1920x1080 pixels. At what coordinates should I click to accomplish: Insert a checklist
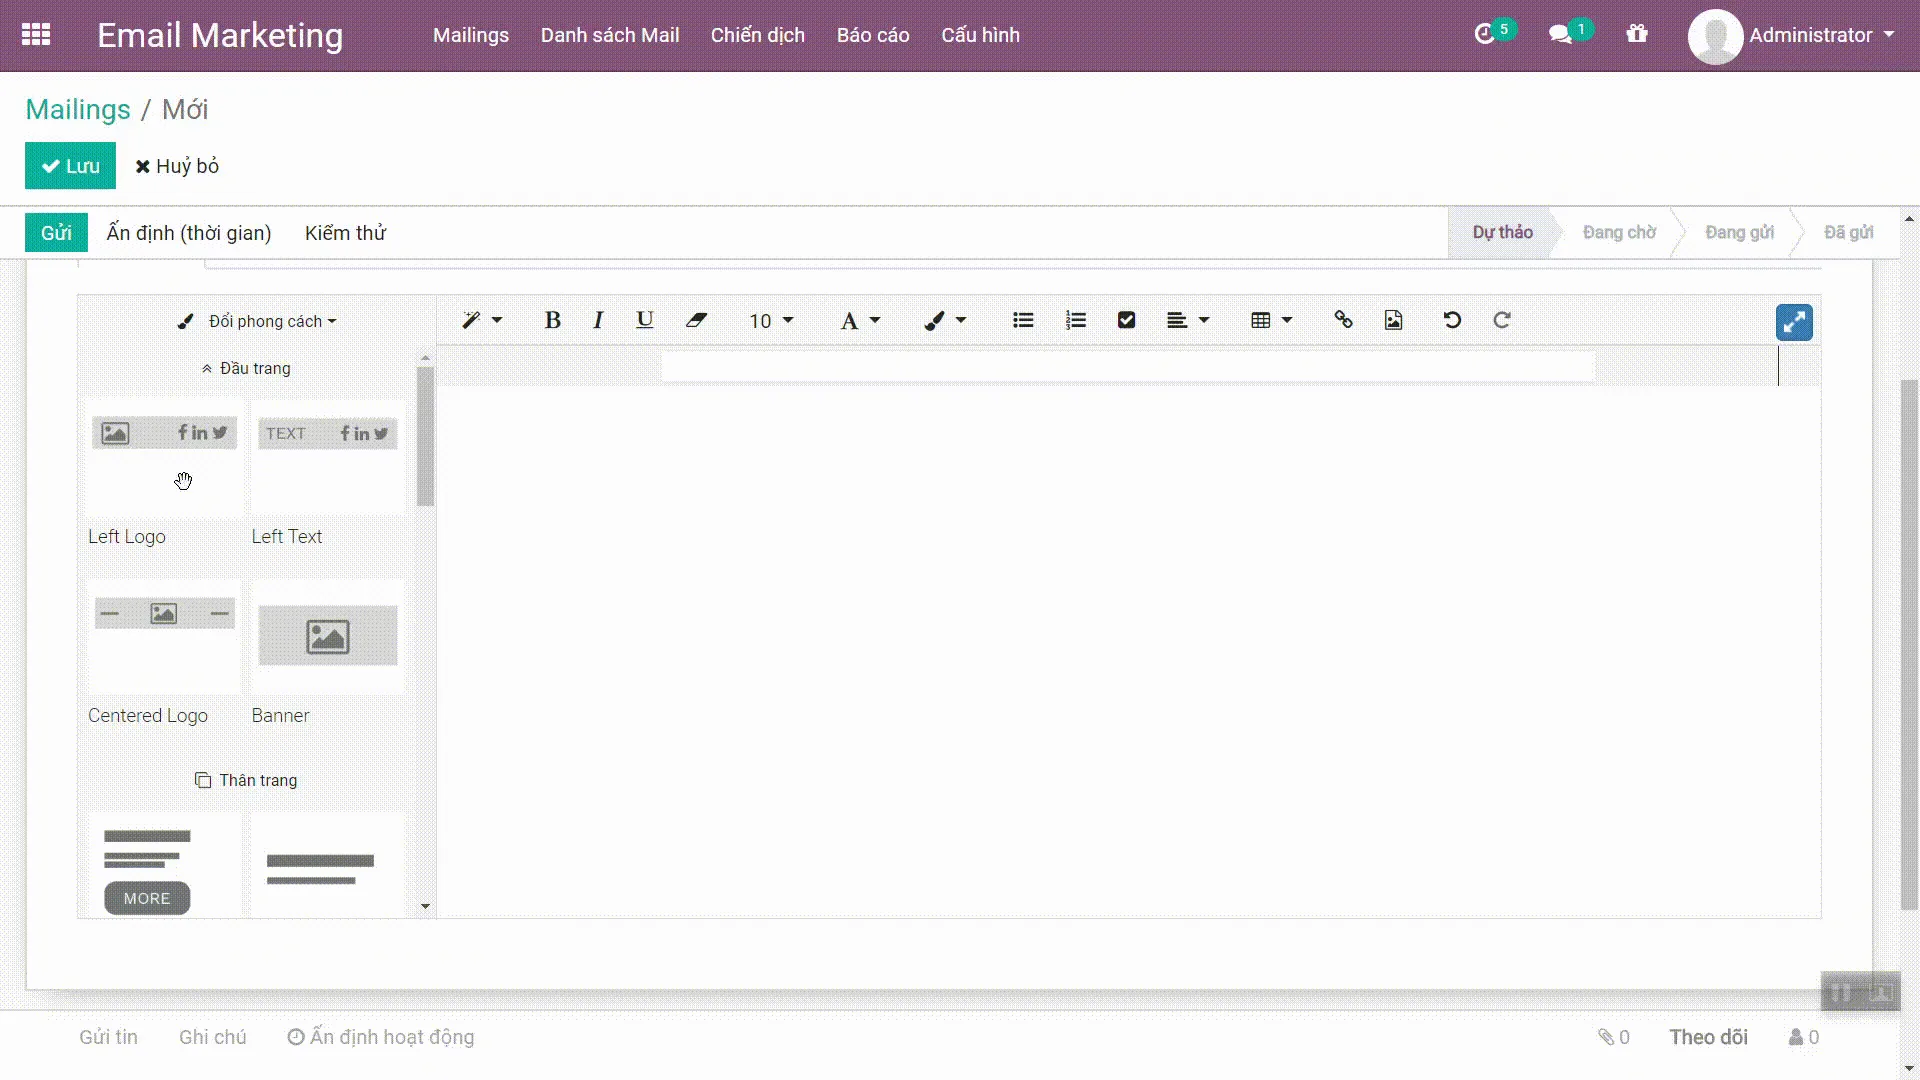pyautogui.click(x=1127, y=320)
